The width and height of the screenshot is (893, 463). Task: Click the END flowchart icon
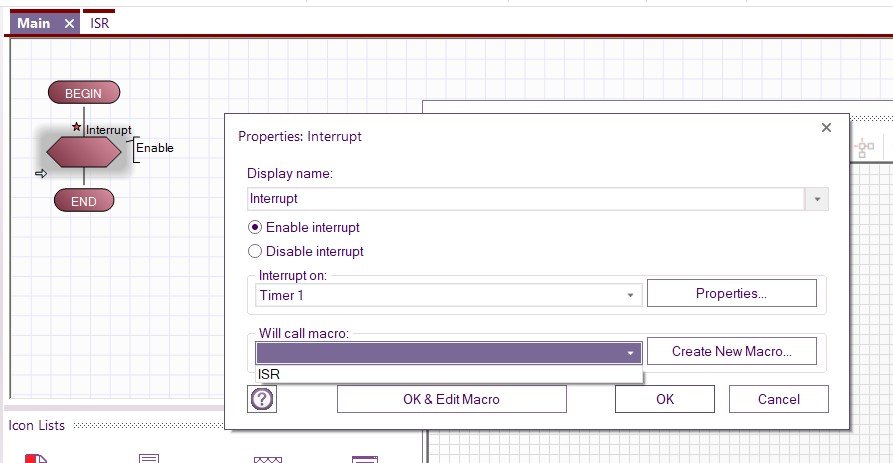tap(84, 201)
